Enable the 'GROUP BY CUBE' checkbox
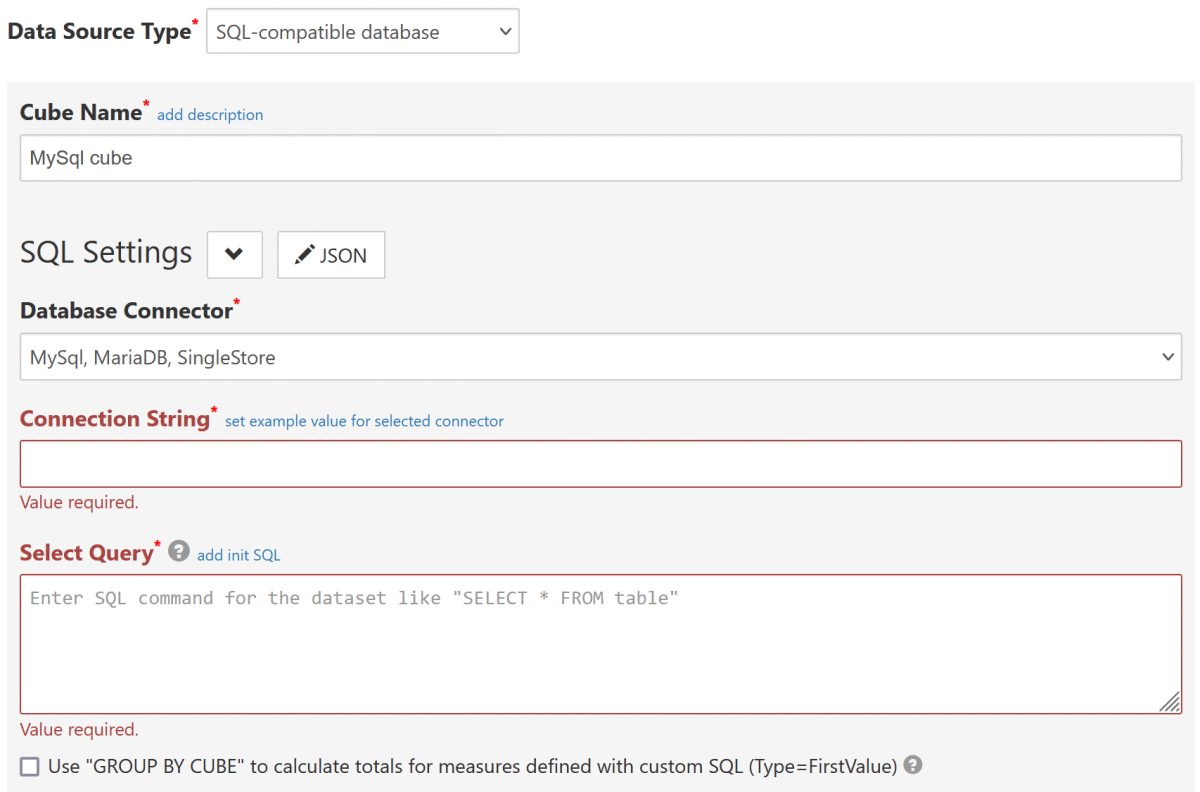The width and height of the screenshot is (1200, 792). 30,767
